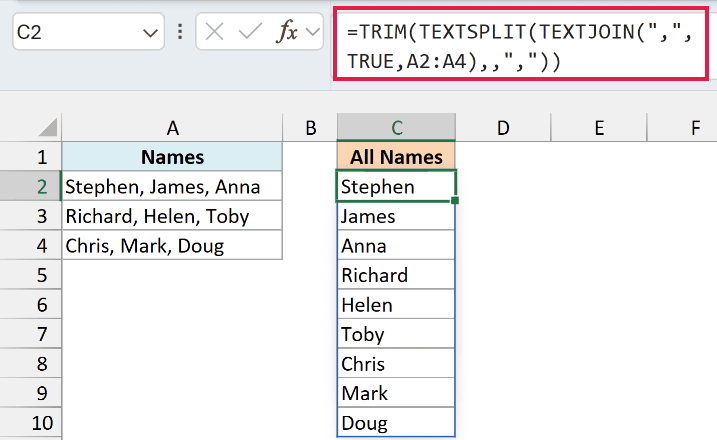This screenshot has height=440, width=717.
Task: Click the three-dot formula bar handle
Action: point(180,32)
